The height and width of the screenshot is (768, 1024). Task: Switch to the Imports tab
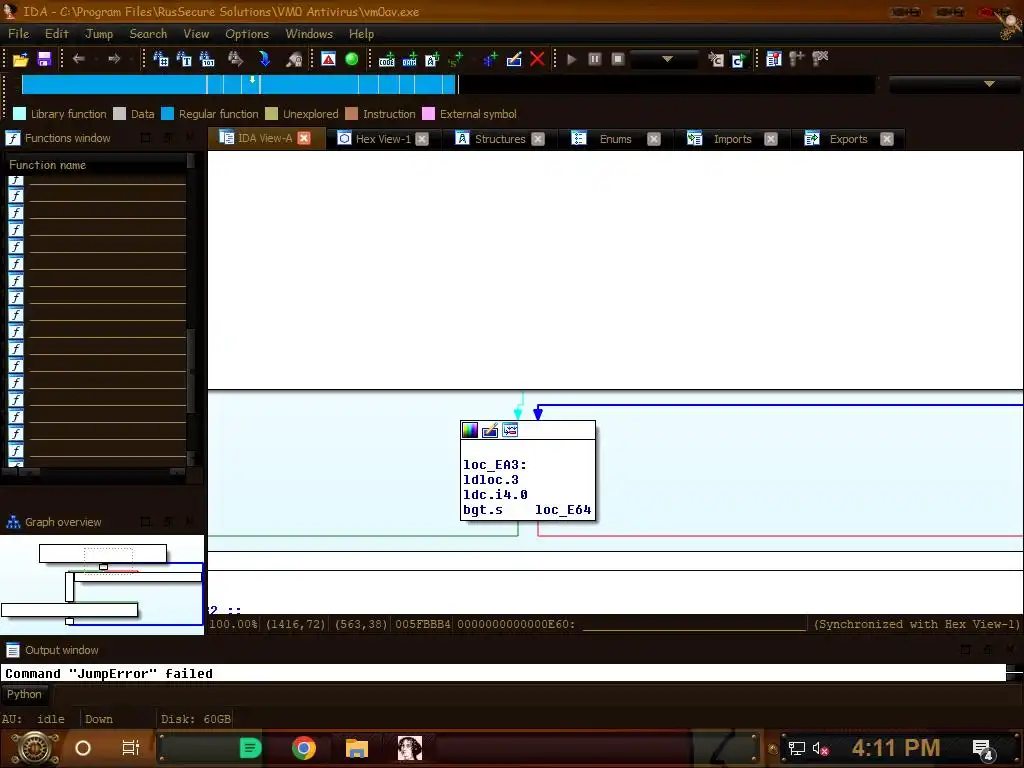(x=732, y=139)
